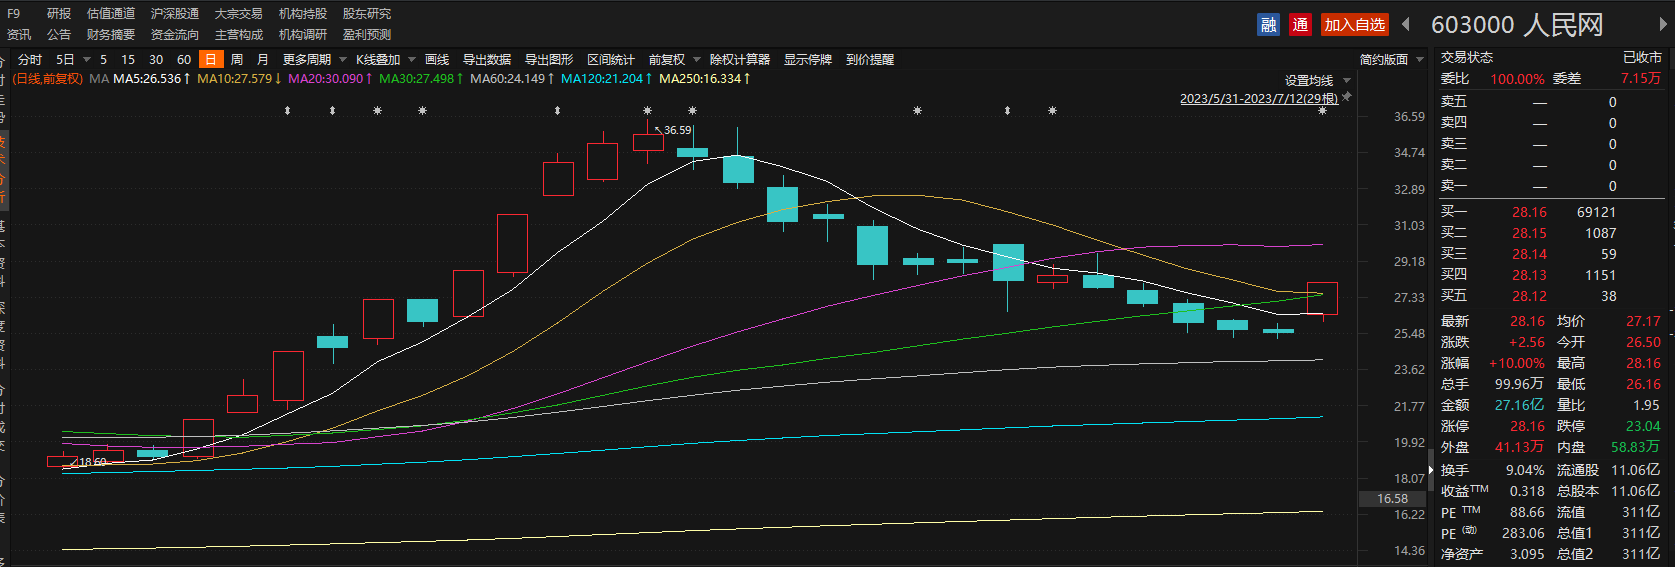
Task: Click the last star event marker above candles
Action: point(1322,111)
